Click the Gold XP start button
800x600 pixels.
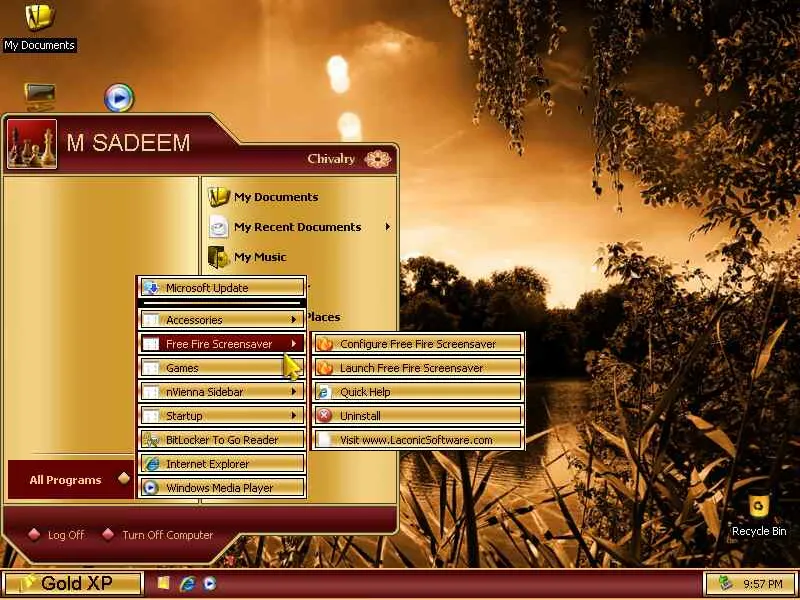pyautogui.click(x=72, y=583)
